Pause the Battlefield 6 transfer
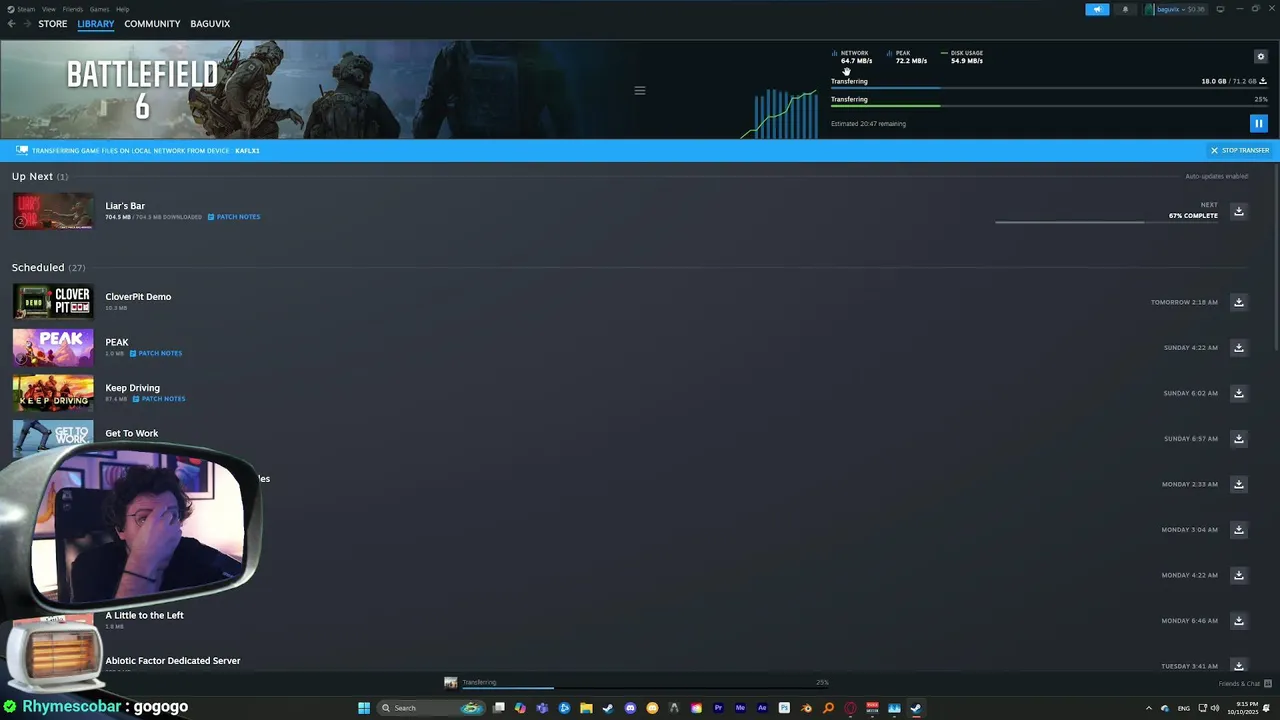 click(x=1258, y=124)
